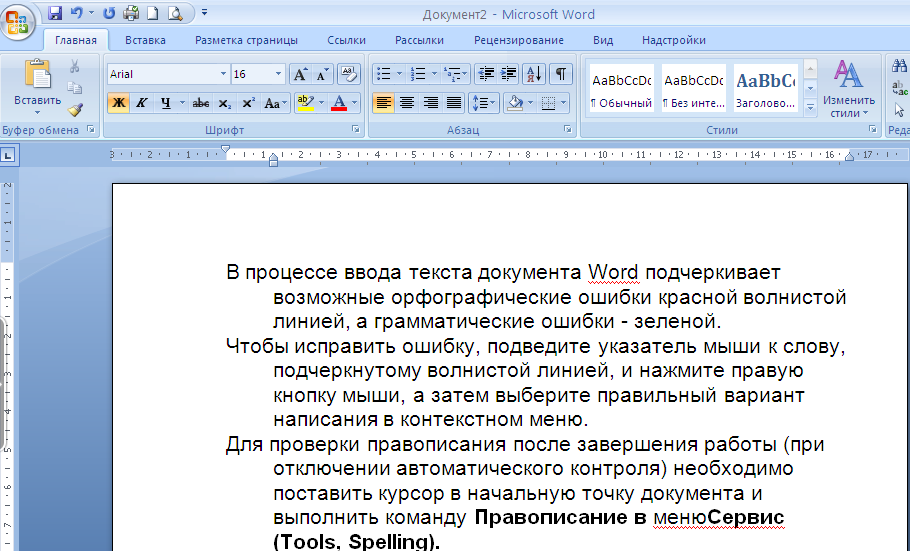Viewport: 910px width, 551px height.
Task: Undo the last action
Action: [x=76, y=13]
